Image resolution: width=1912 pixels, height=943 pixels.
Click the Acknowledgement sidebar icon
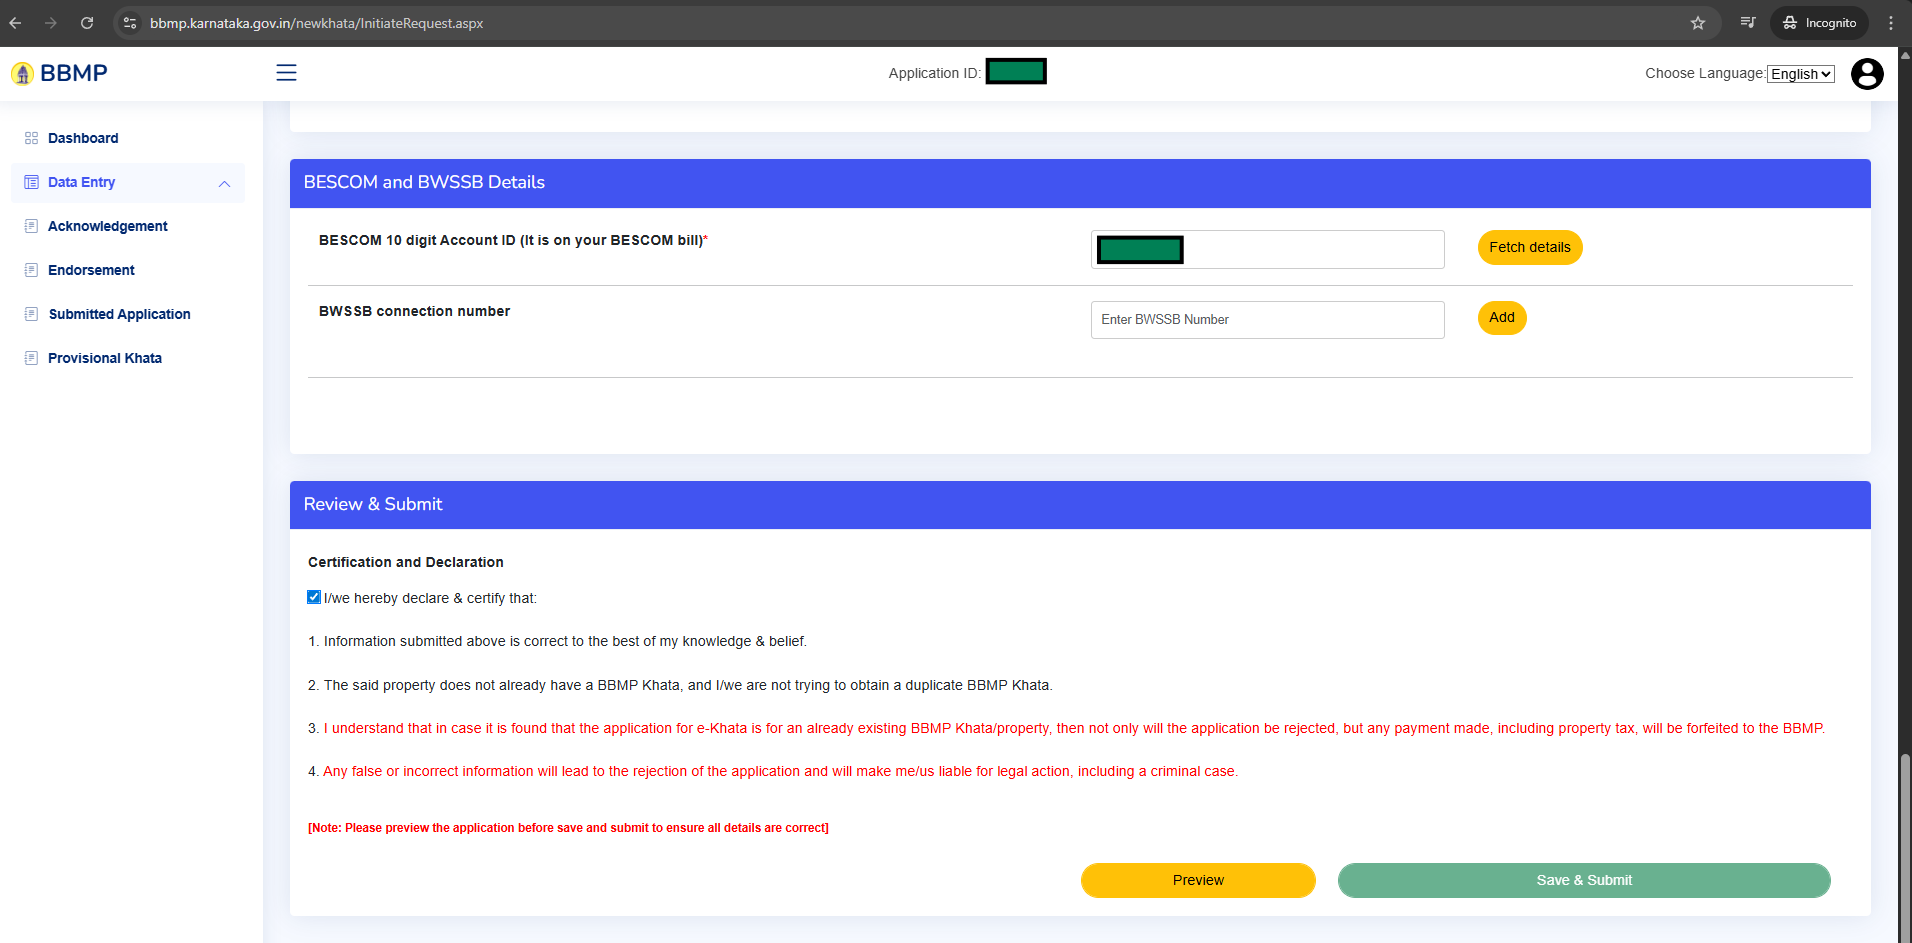click(x=31, y=226)
